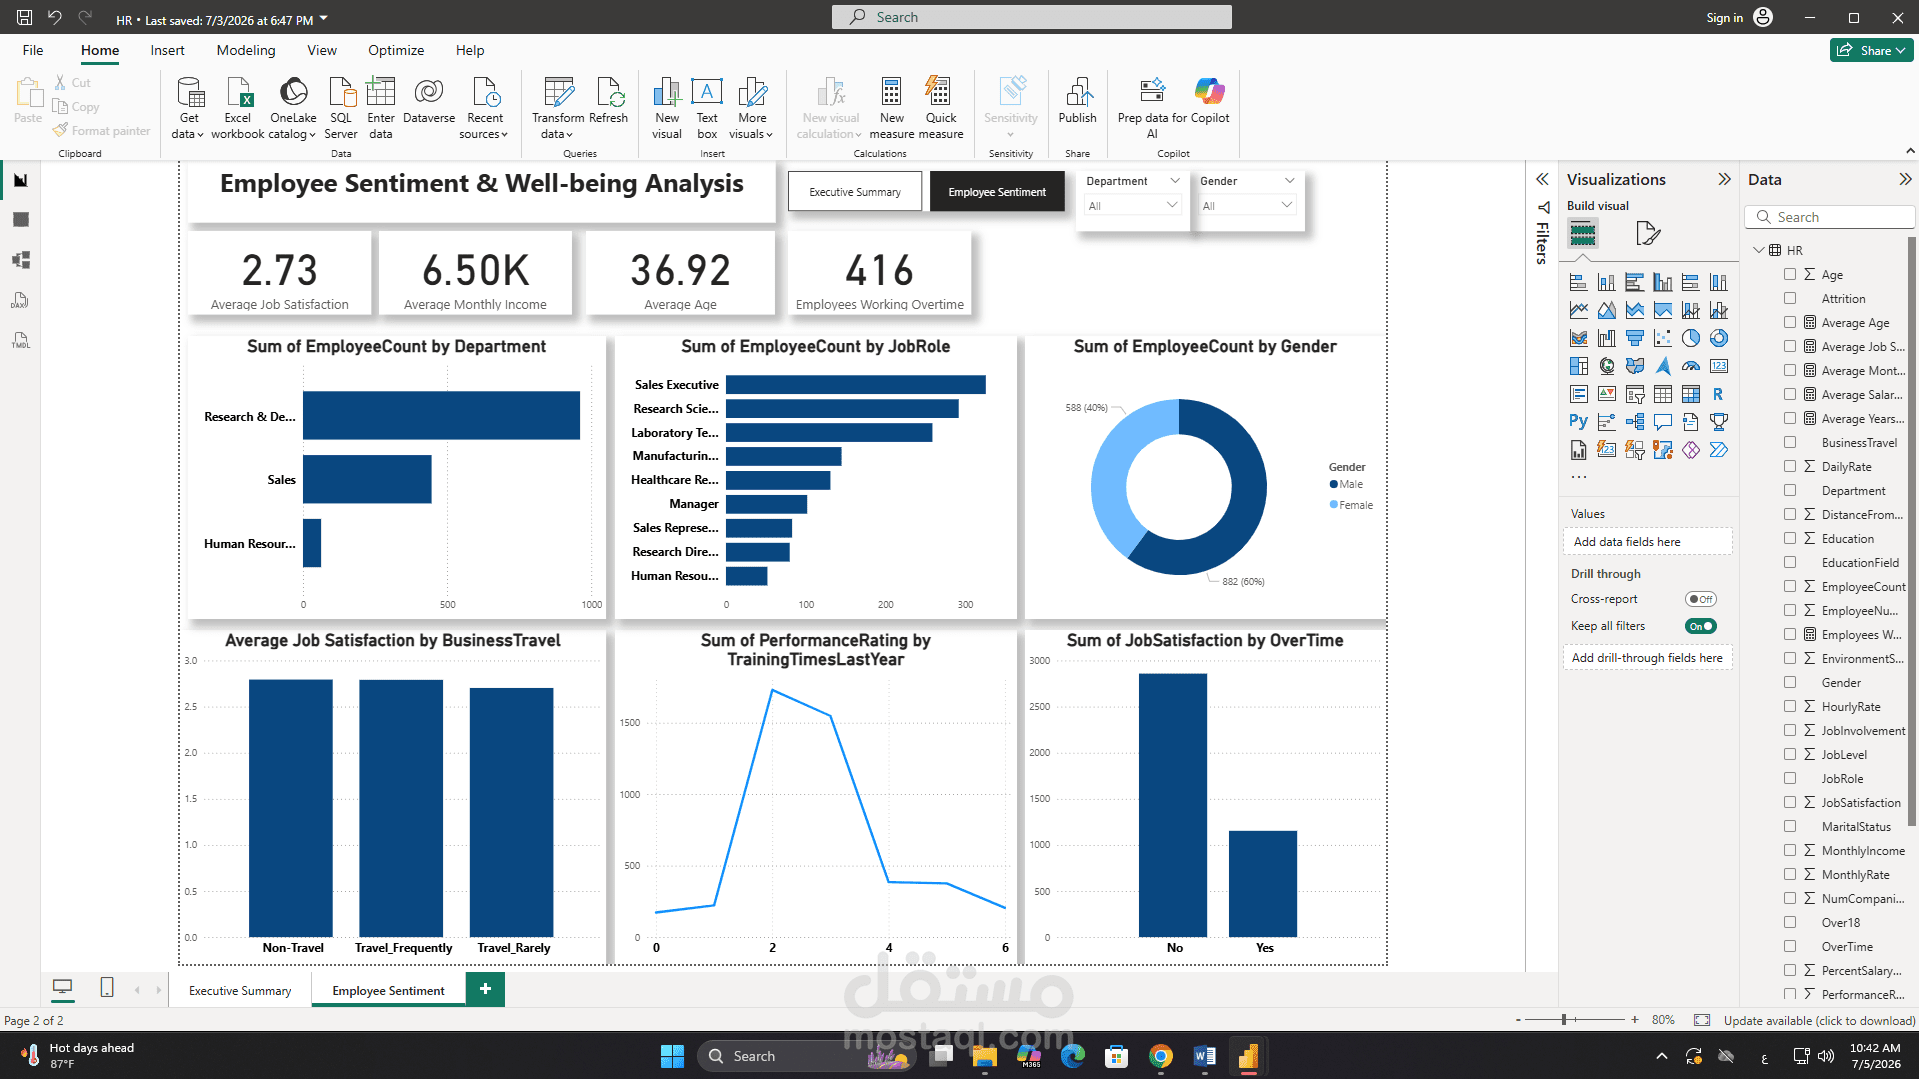Switch to the View ribbon tab
The width and height of the screenshot is (1919, 1079).
(x=322, y=50)
